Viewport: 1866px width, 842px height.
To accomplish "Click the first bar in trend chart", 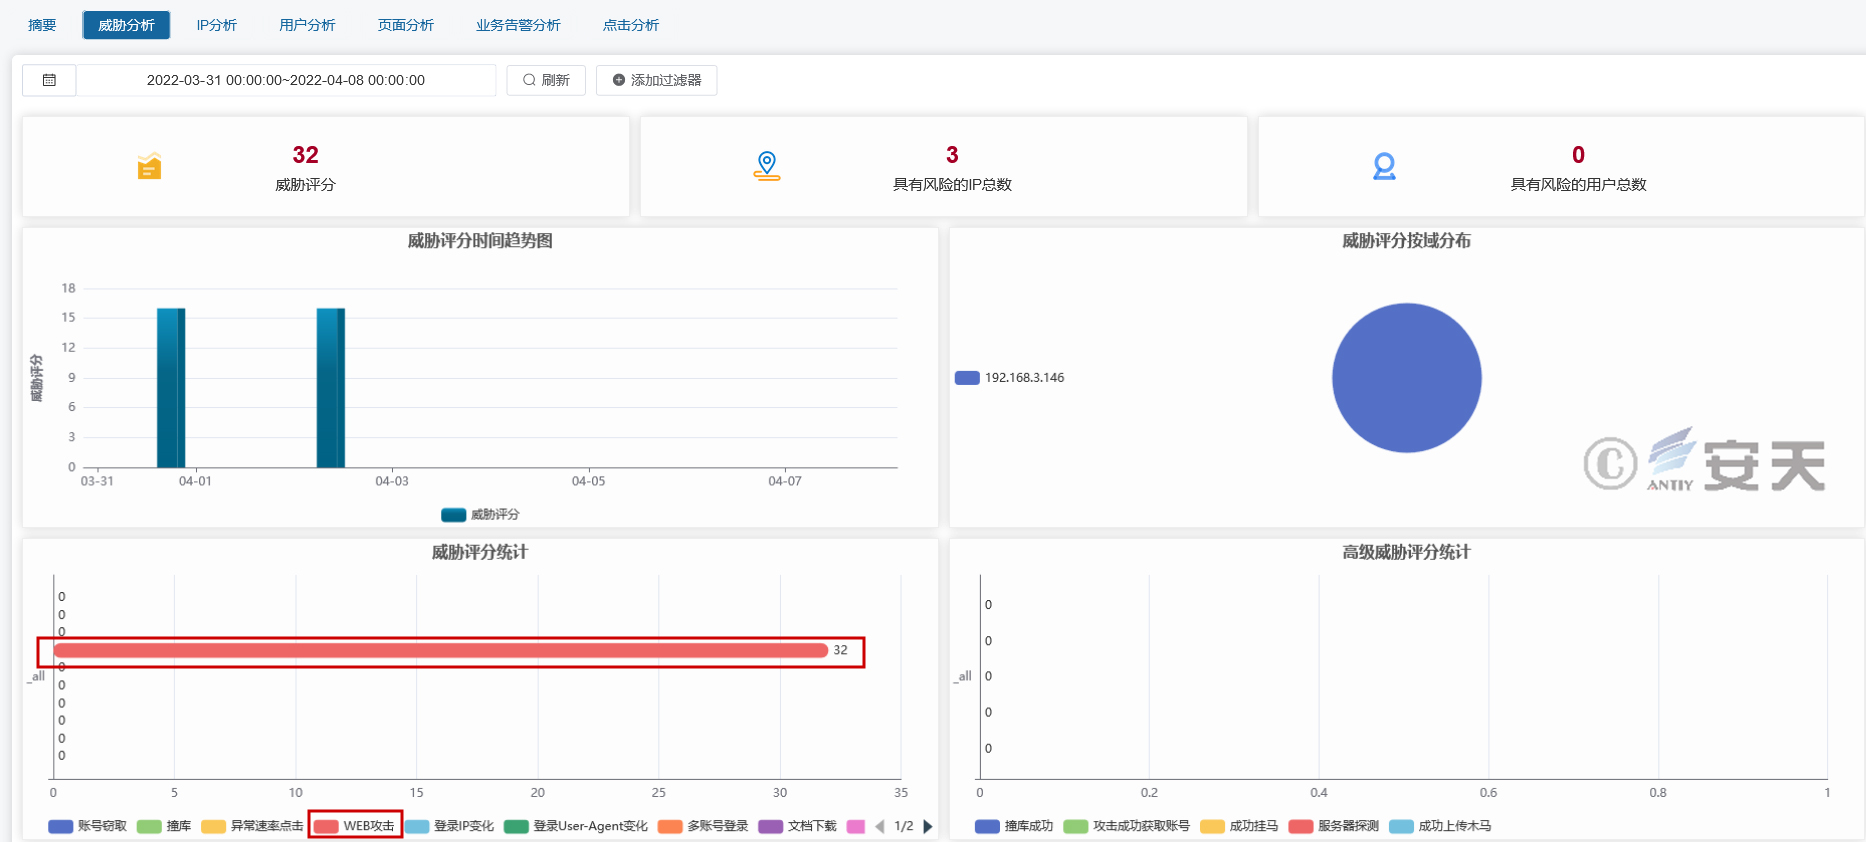I will [171, 388].
